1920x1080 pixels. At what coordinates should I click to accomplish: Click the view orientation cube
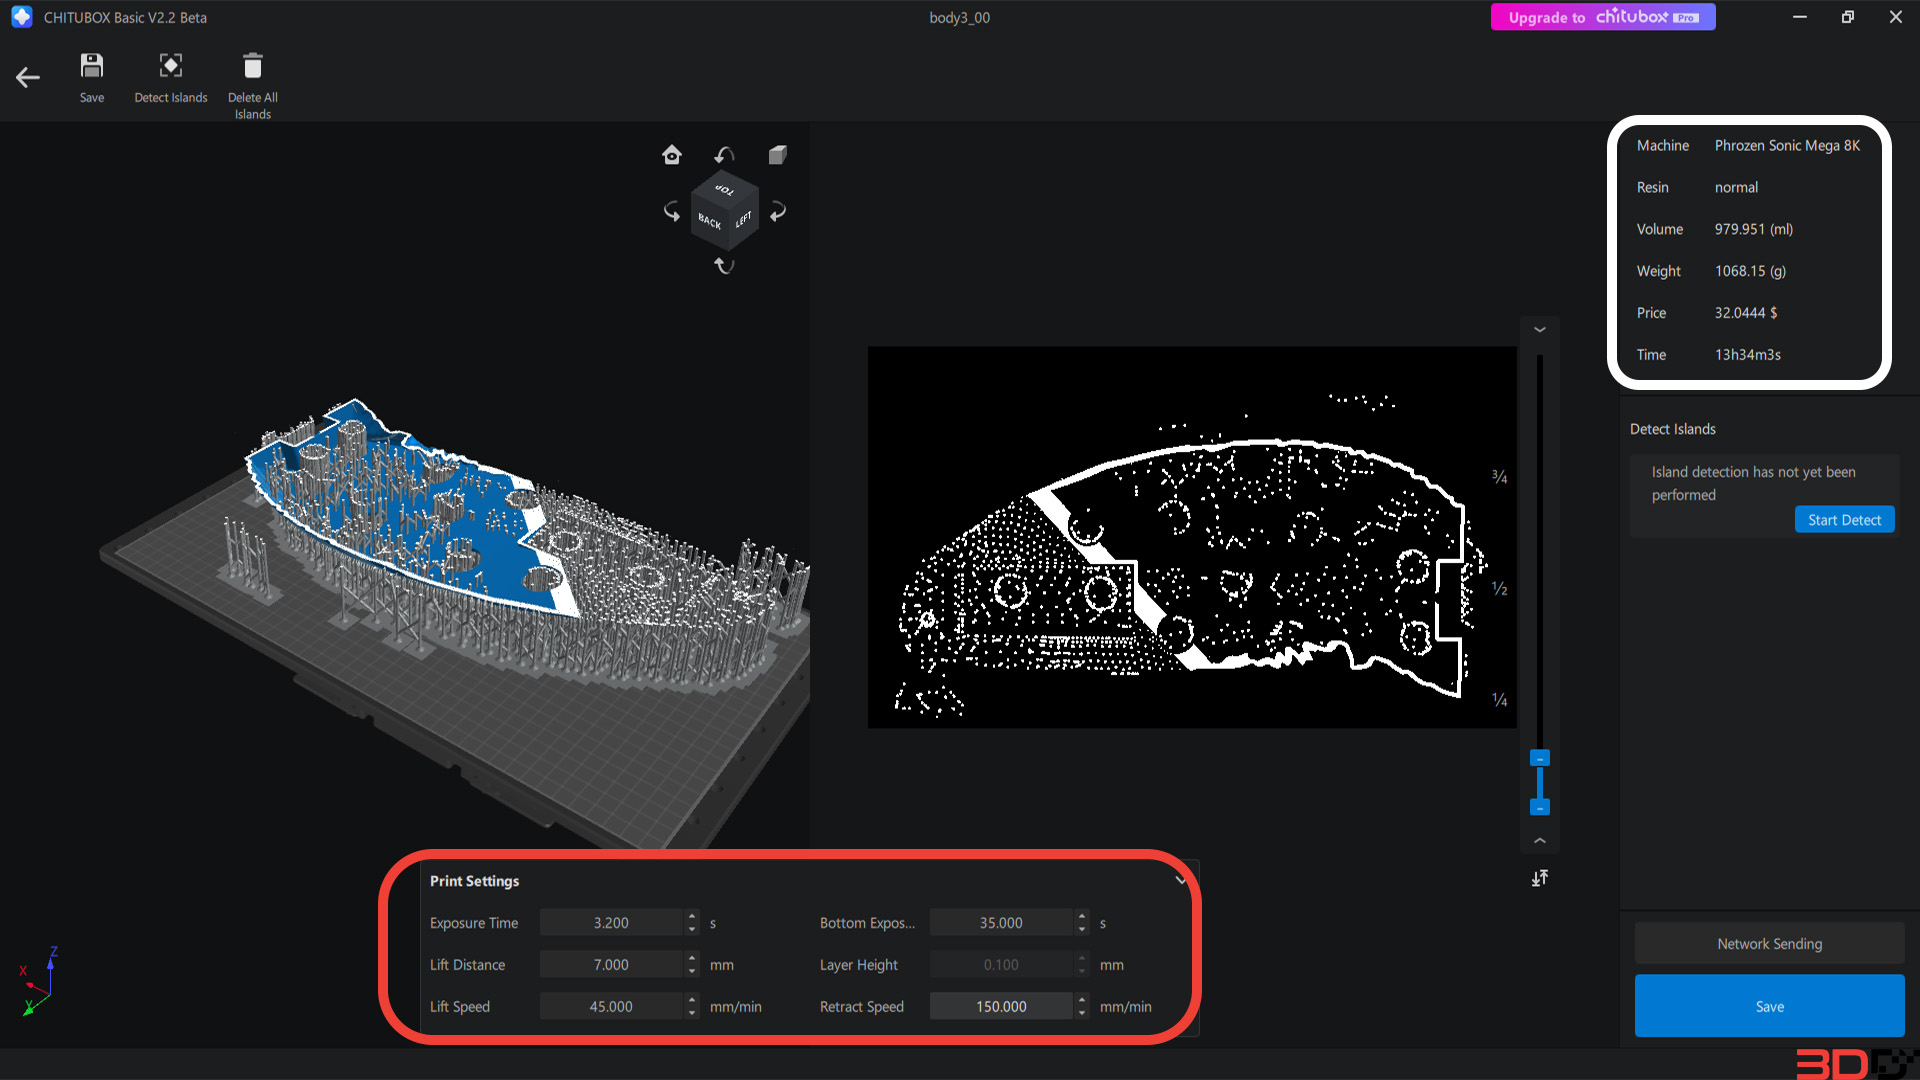tap(724, 210)
